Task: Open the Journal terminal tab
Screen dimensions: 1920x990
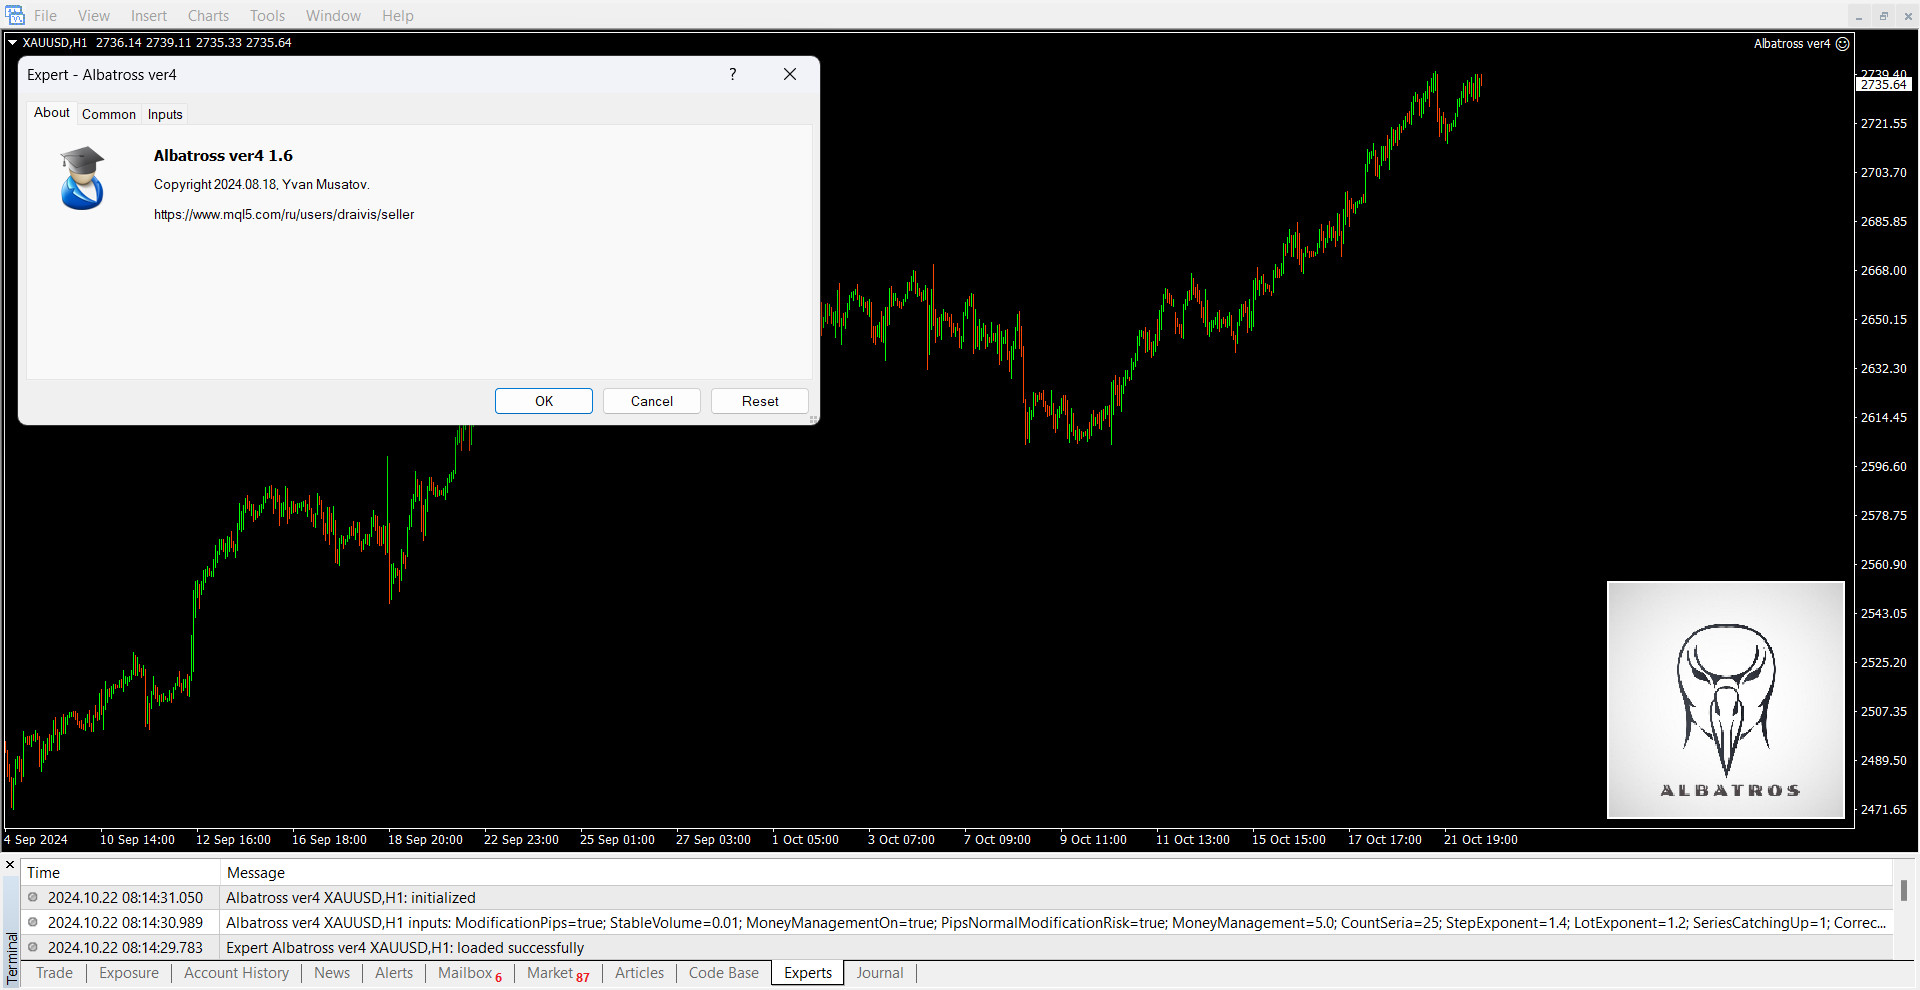Action: (x=879, y=973)
